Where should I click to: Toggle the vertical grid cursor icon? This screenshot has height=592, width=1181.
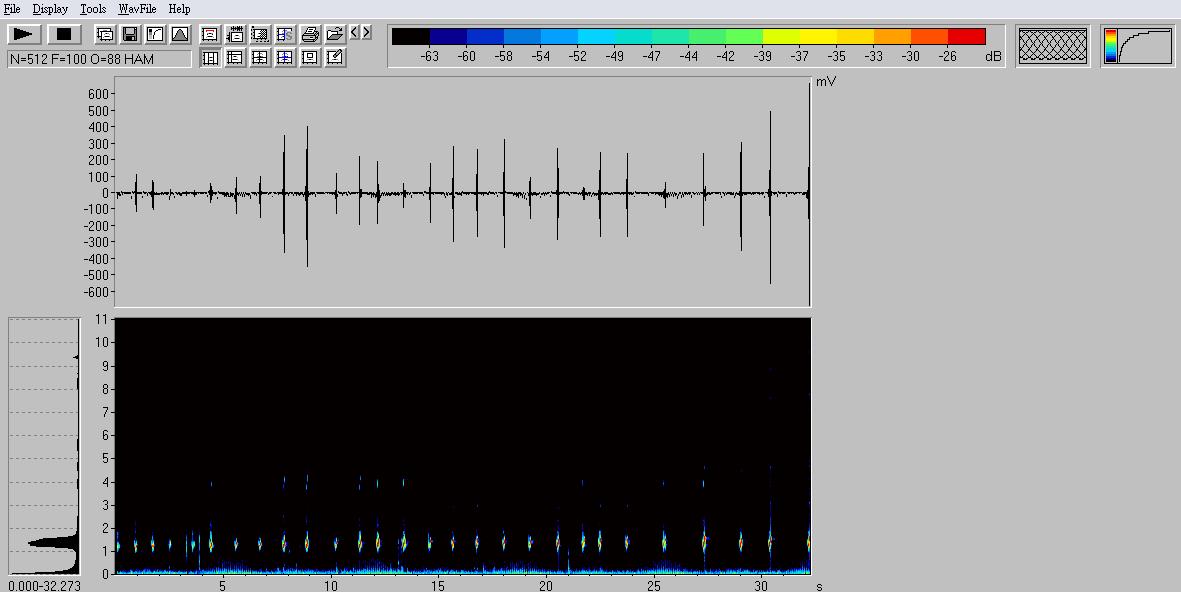click(x=210, y=58)
